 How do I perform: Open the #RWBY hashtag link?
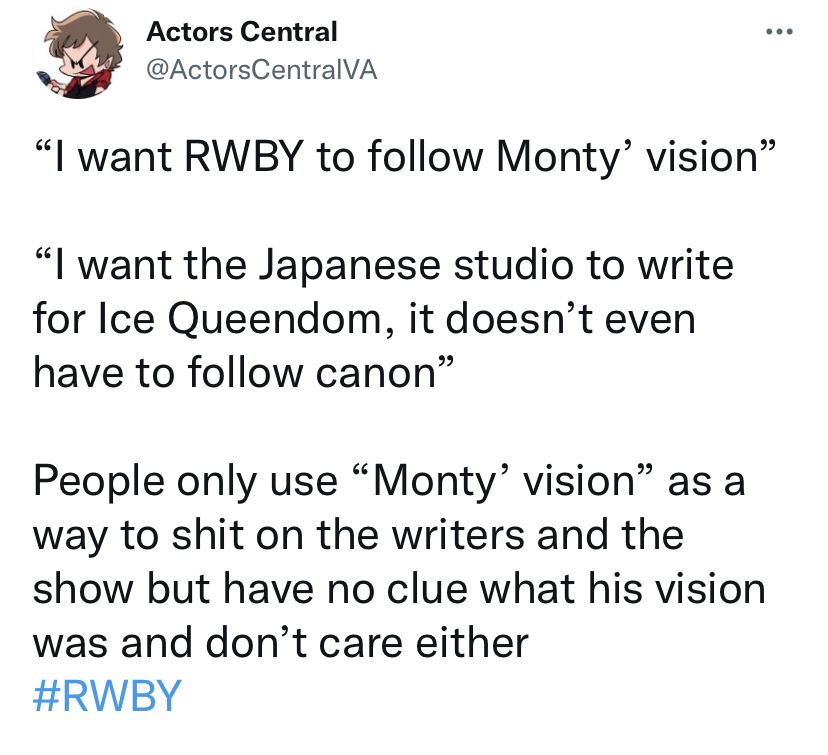point(107,696)
